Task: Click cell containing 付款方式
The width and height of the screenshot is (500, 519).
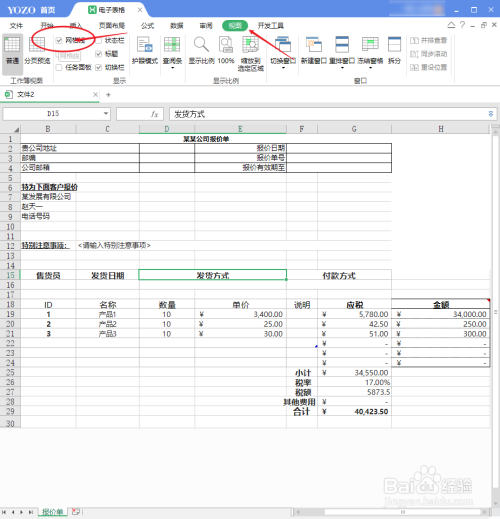Action: (339, 276)
